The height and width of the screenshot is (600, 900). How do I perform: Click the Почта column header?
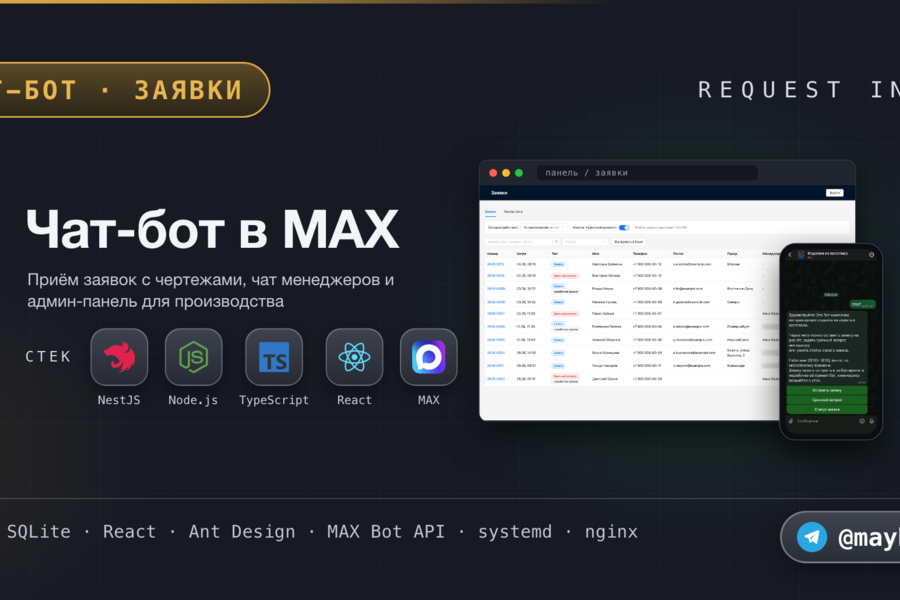click(x=678, y=253)
